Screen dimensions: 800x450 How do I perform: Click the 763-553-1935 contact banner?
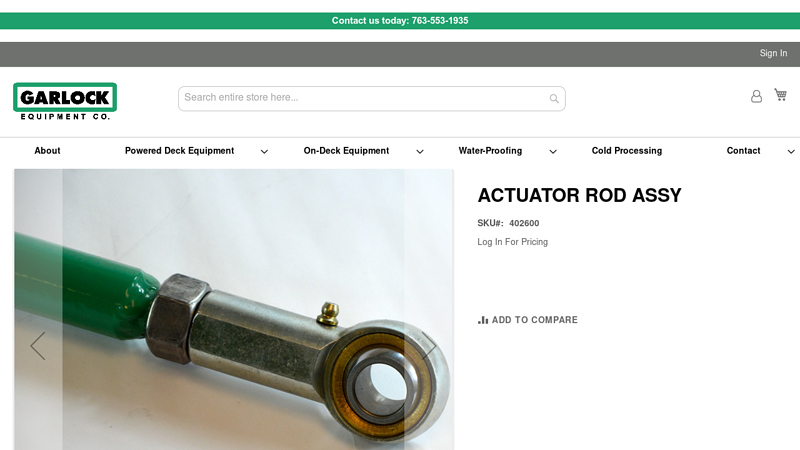pyautogui.click(x=400, y=21)
